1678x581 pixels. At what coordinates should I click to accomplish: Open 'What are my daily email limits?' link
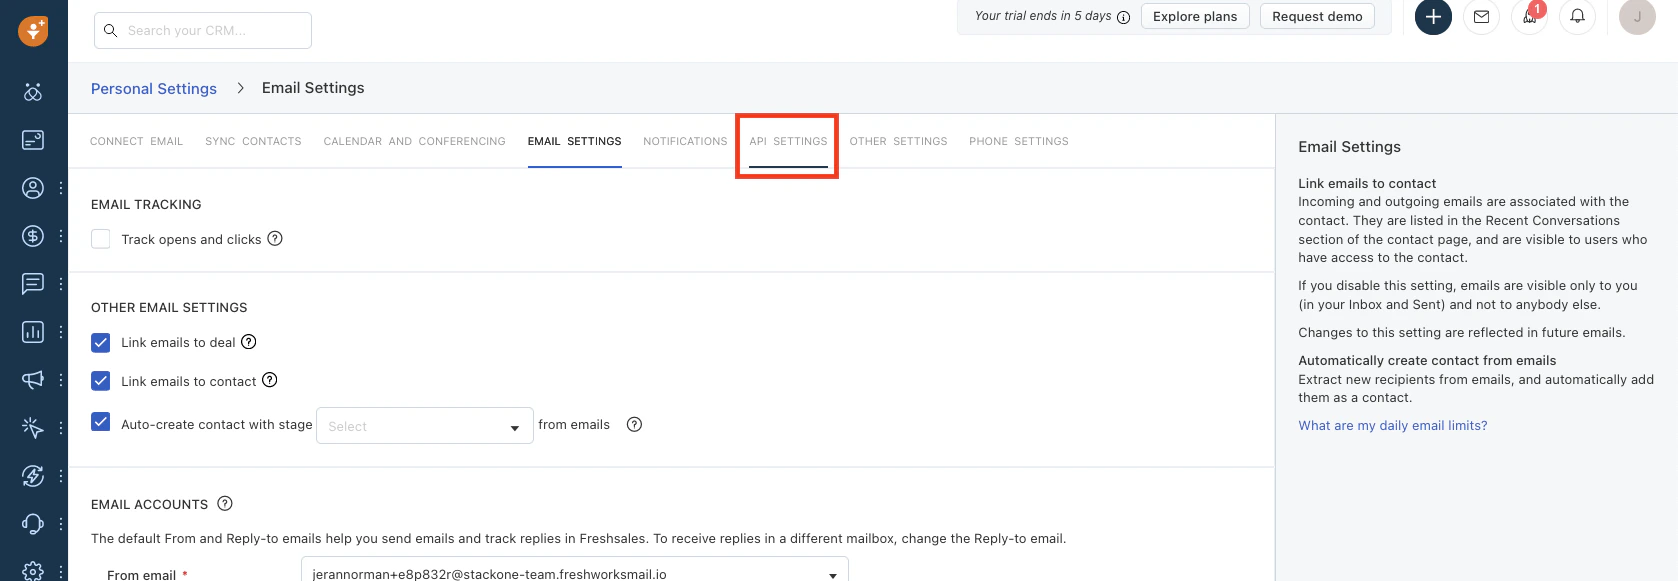[x=1393, y=425]
